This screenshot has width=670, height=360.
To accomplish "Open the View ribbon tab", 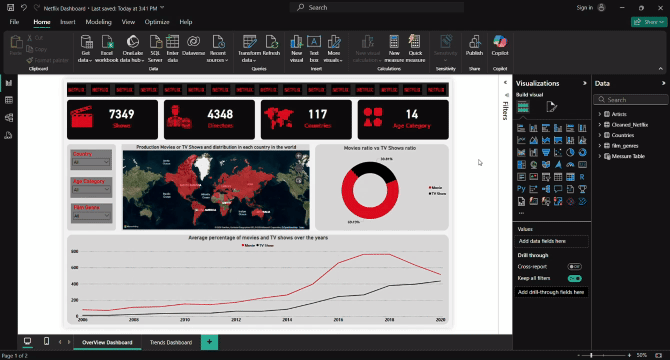I will [x=128, y=22].
